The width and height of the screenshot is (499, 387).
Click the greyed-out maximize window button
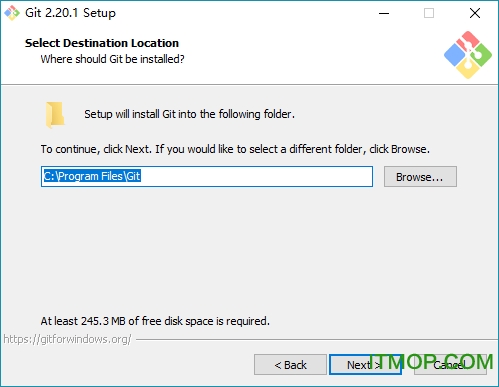pyautogui.click(x=429, y=13)
